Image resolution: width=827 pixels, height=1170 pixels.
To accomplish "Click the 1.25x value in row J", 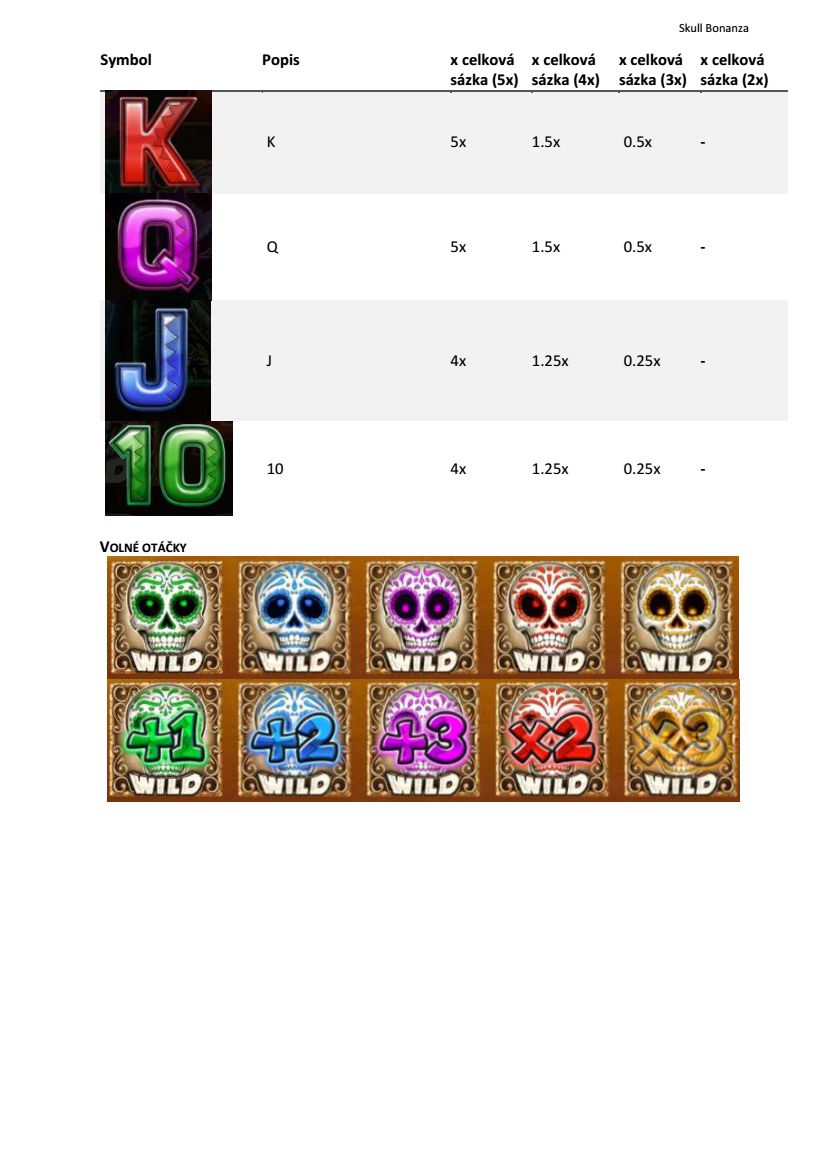I will [x=550, y=361].
